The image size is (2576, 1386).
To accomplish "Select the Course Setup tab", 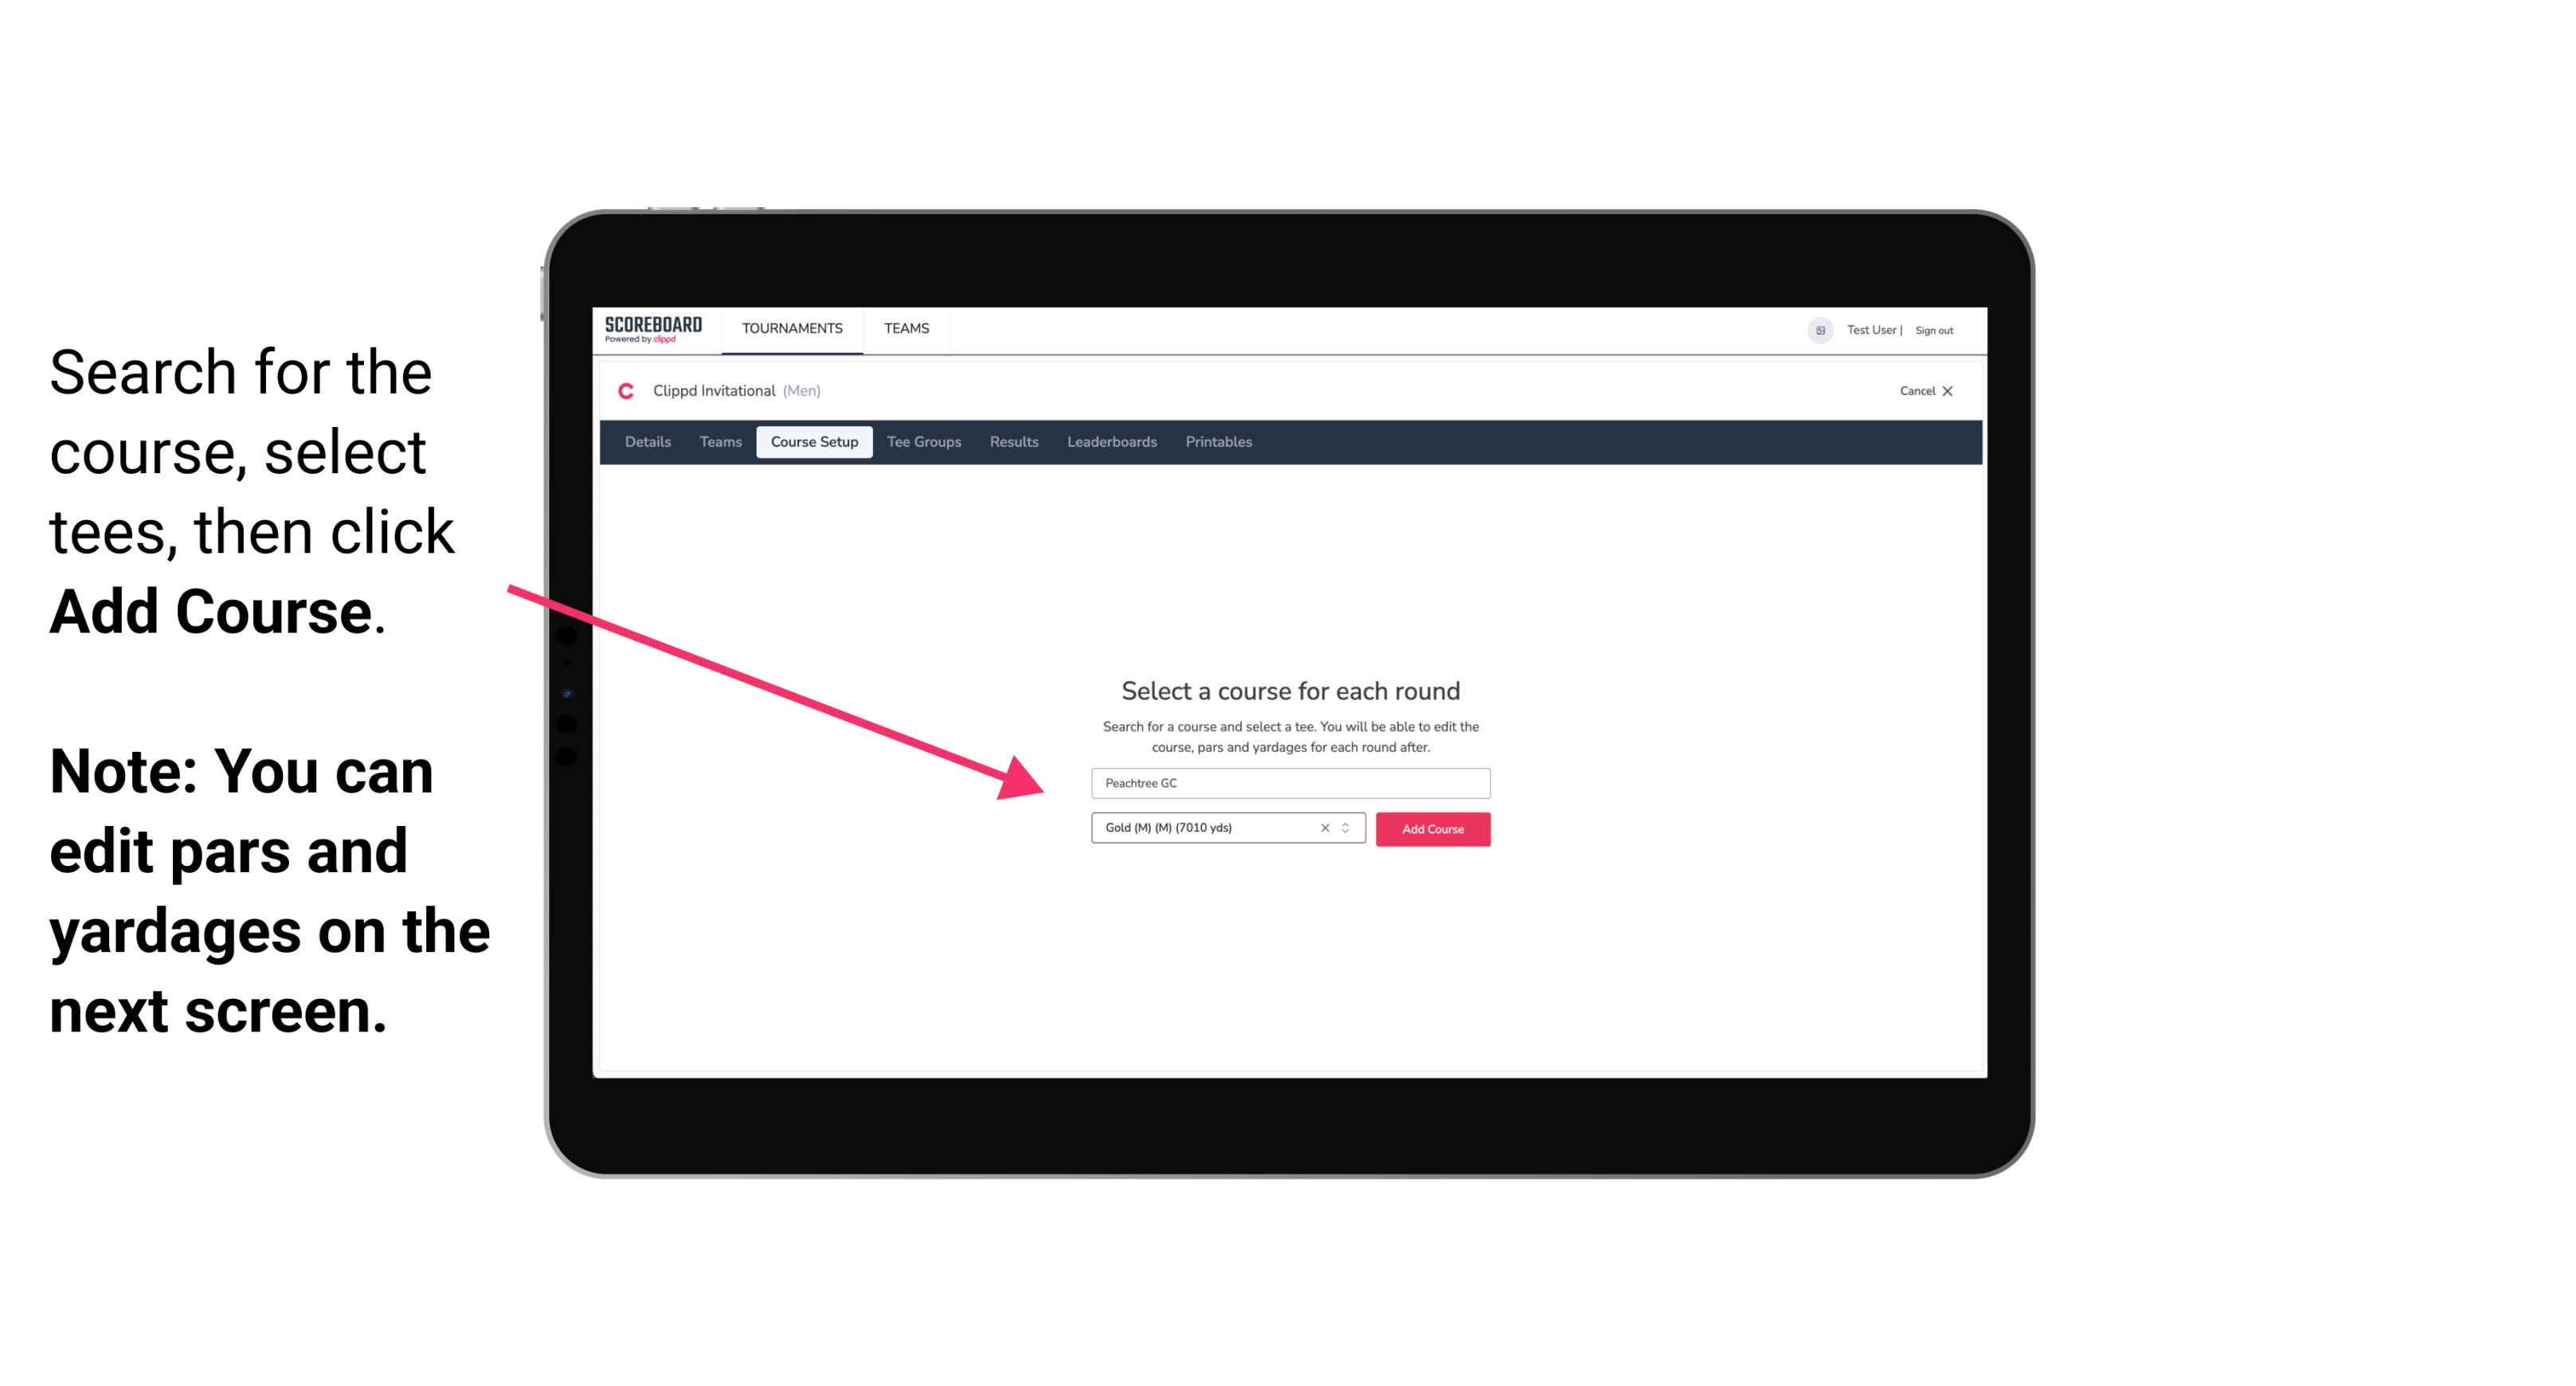I will tap(816, 442).
